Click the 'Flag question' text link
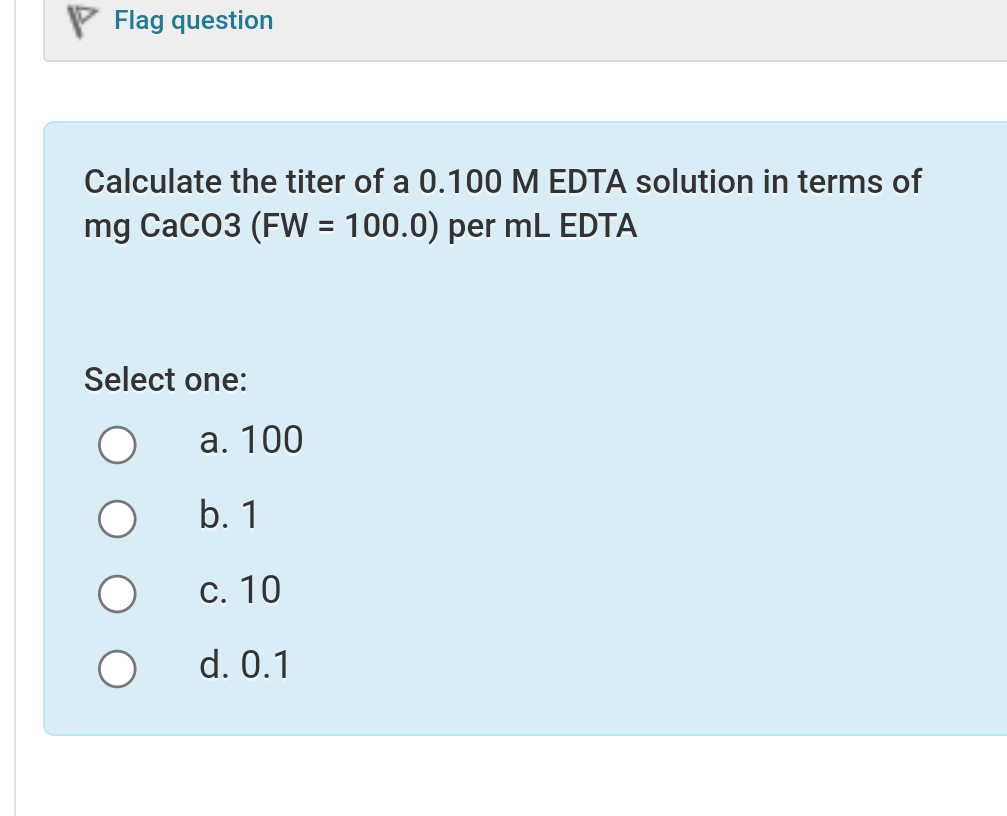The height and width of the screenshot is (816, 1007). tap(193, 19)
